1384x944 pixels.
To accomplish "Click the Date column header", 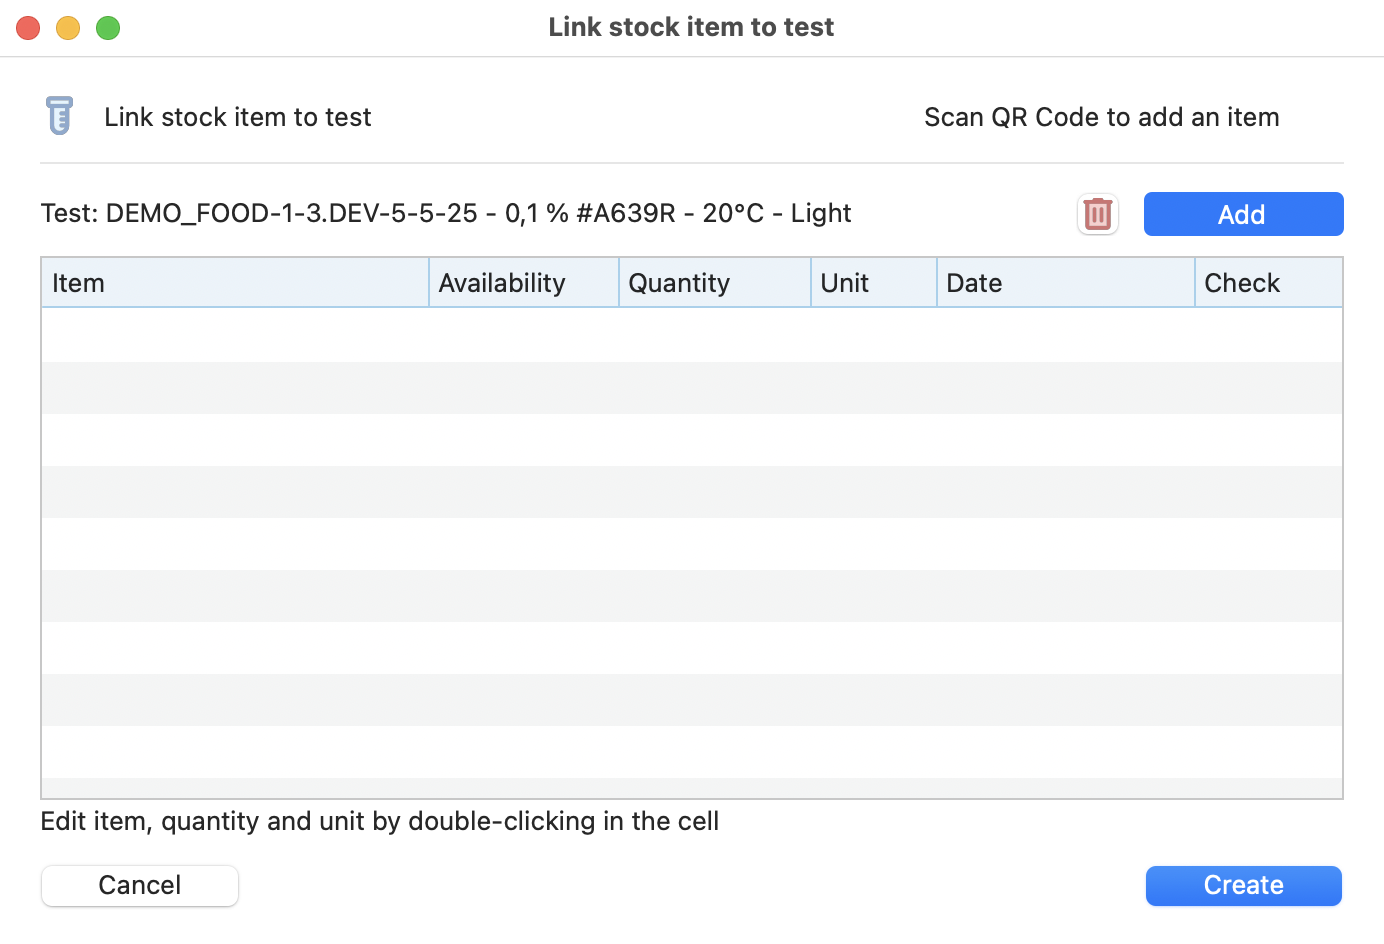I will [1065, 283].
